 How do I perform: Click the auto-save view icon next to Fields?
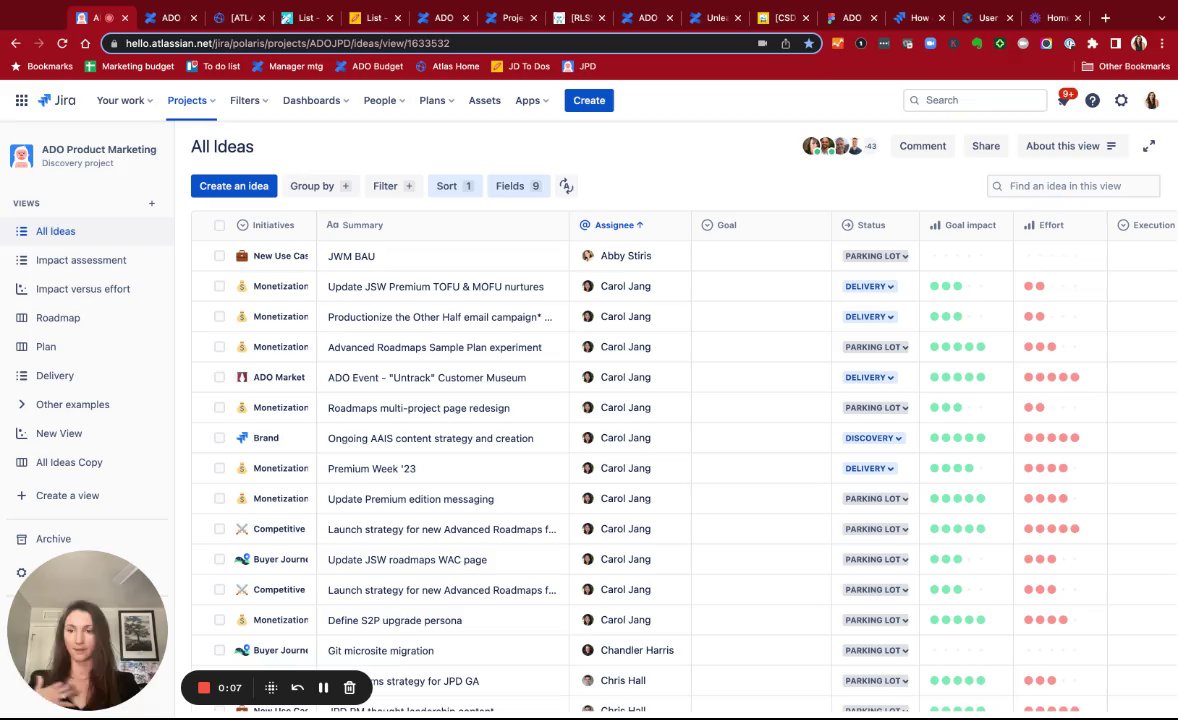(x=566, y=186)
